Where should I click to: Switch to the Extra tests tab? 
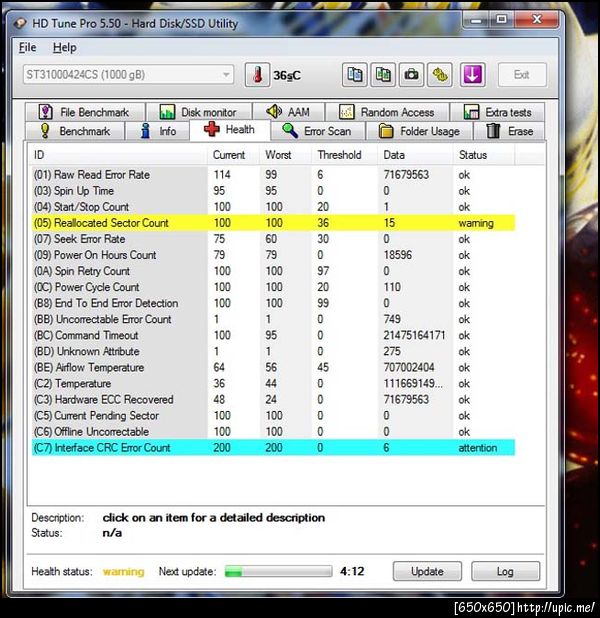[x=498, y=112]
